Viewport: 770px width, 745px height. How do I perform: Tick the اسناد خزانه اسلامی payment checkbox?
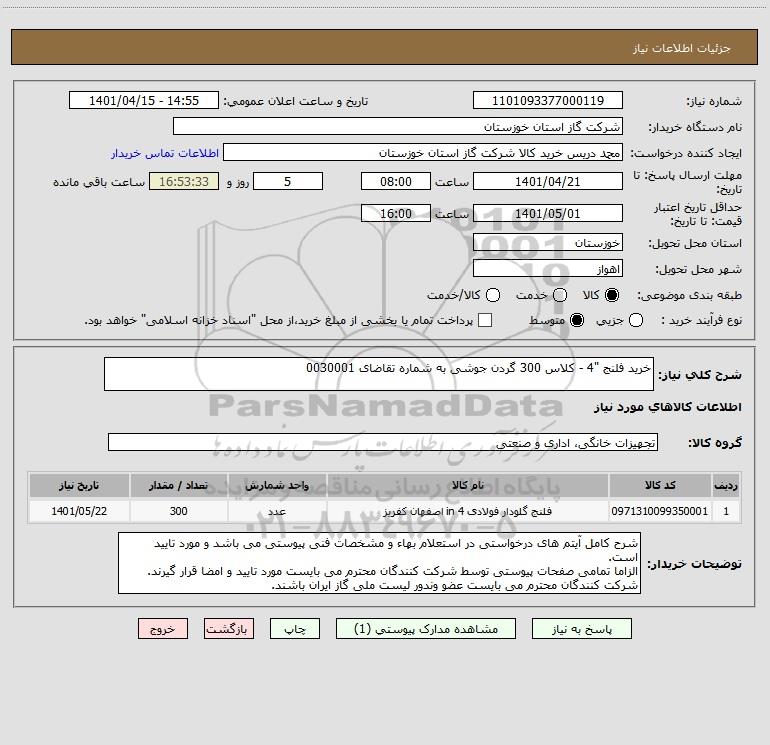(x=485, y=320)
